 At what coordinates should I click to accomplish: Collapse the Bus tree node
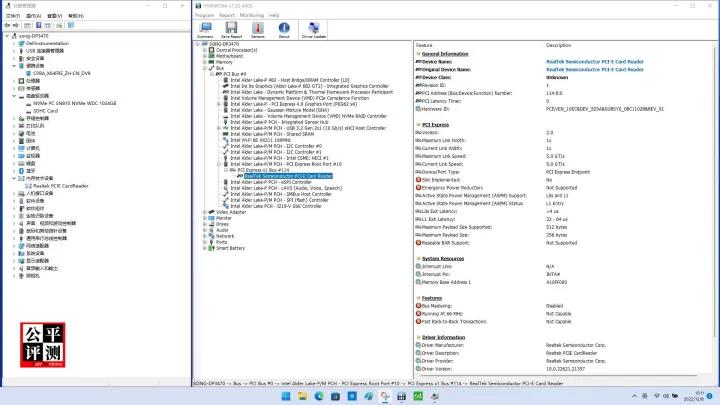(203, 68)
